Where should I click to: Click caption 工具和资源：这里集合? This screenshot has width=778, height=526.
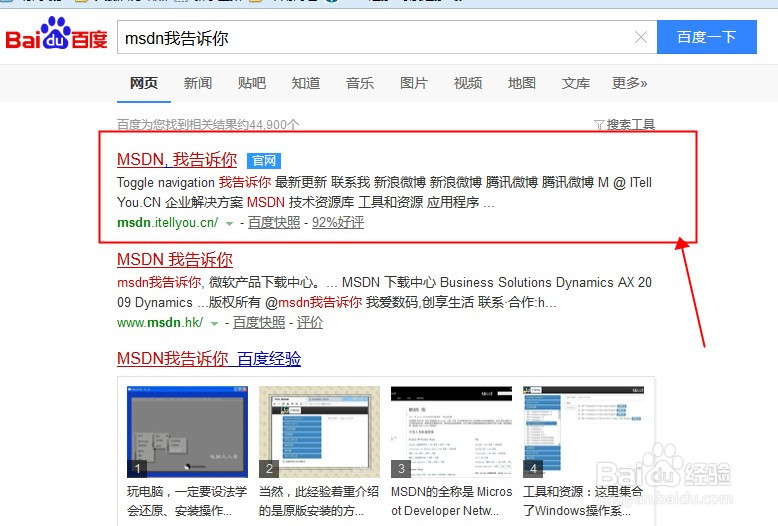583,501
